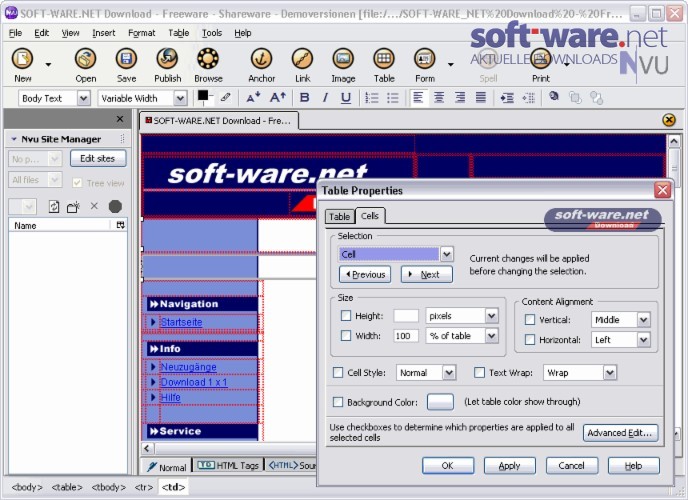The width and height of the screenshot is (688, 500).
Task: Open the Format menu
Action: click(141, 33)
